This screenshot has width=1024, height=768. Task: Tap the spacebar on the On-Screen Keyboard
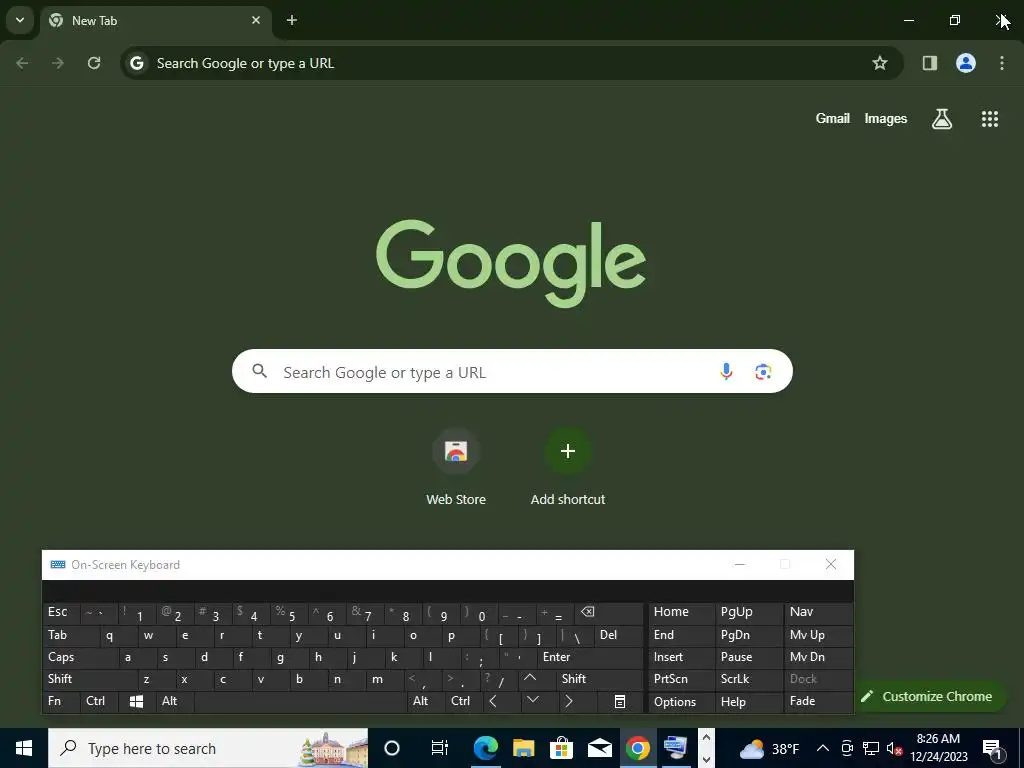click(300, 701)
